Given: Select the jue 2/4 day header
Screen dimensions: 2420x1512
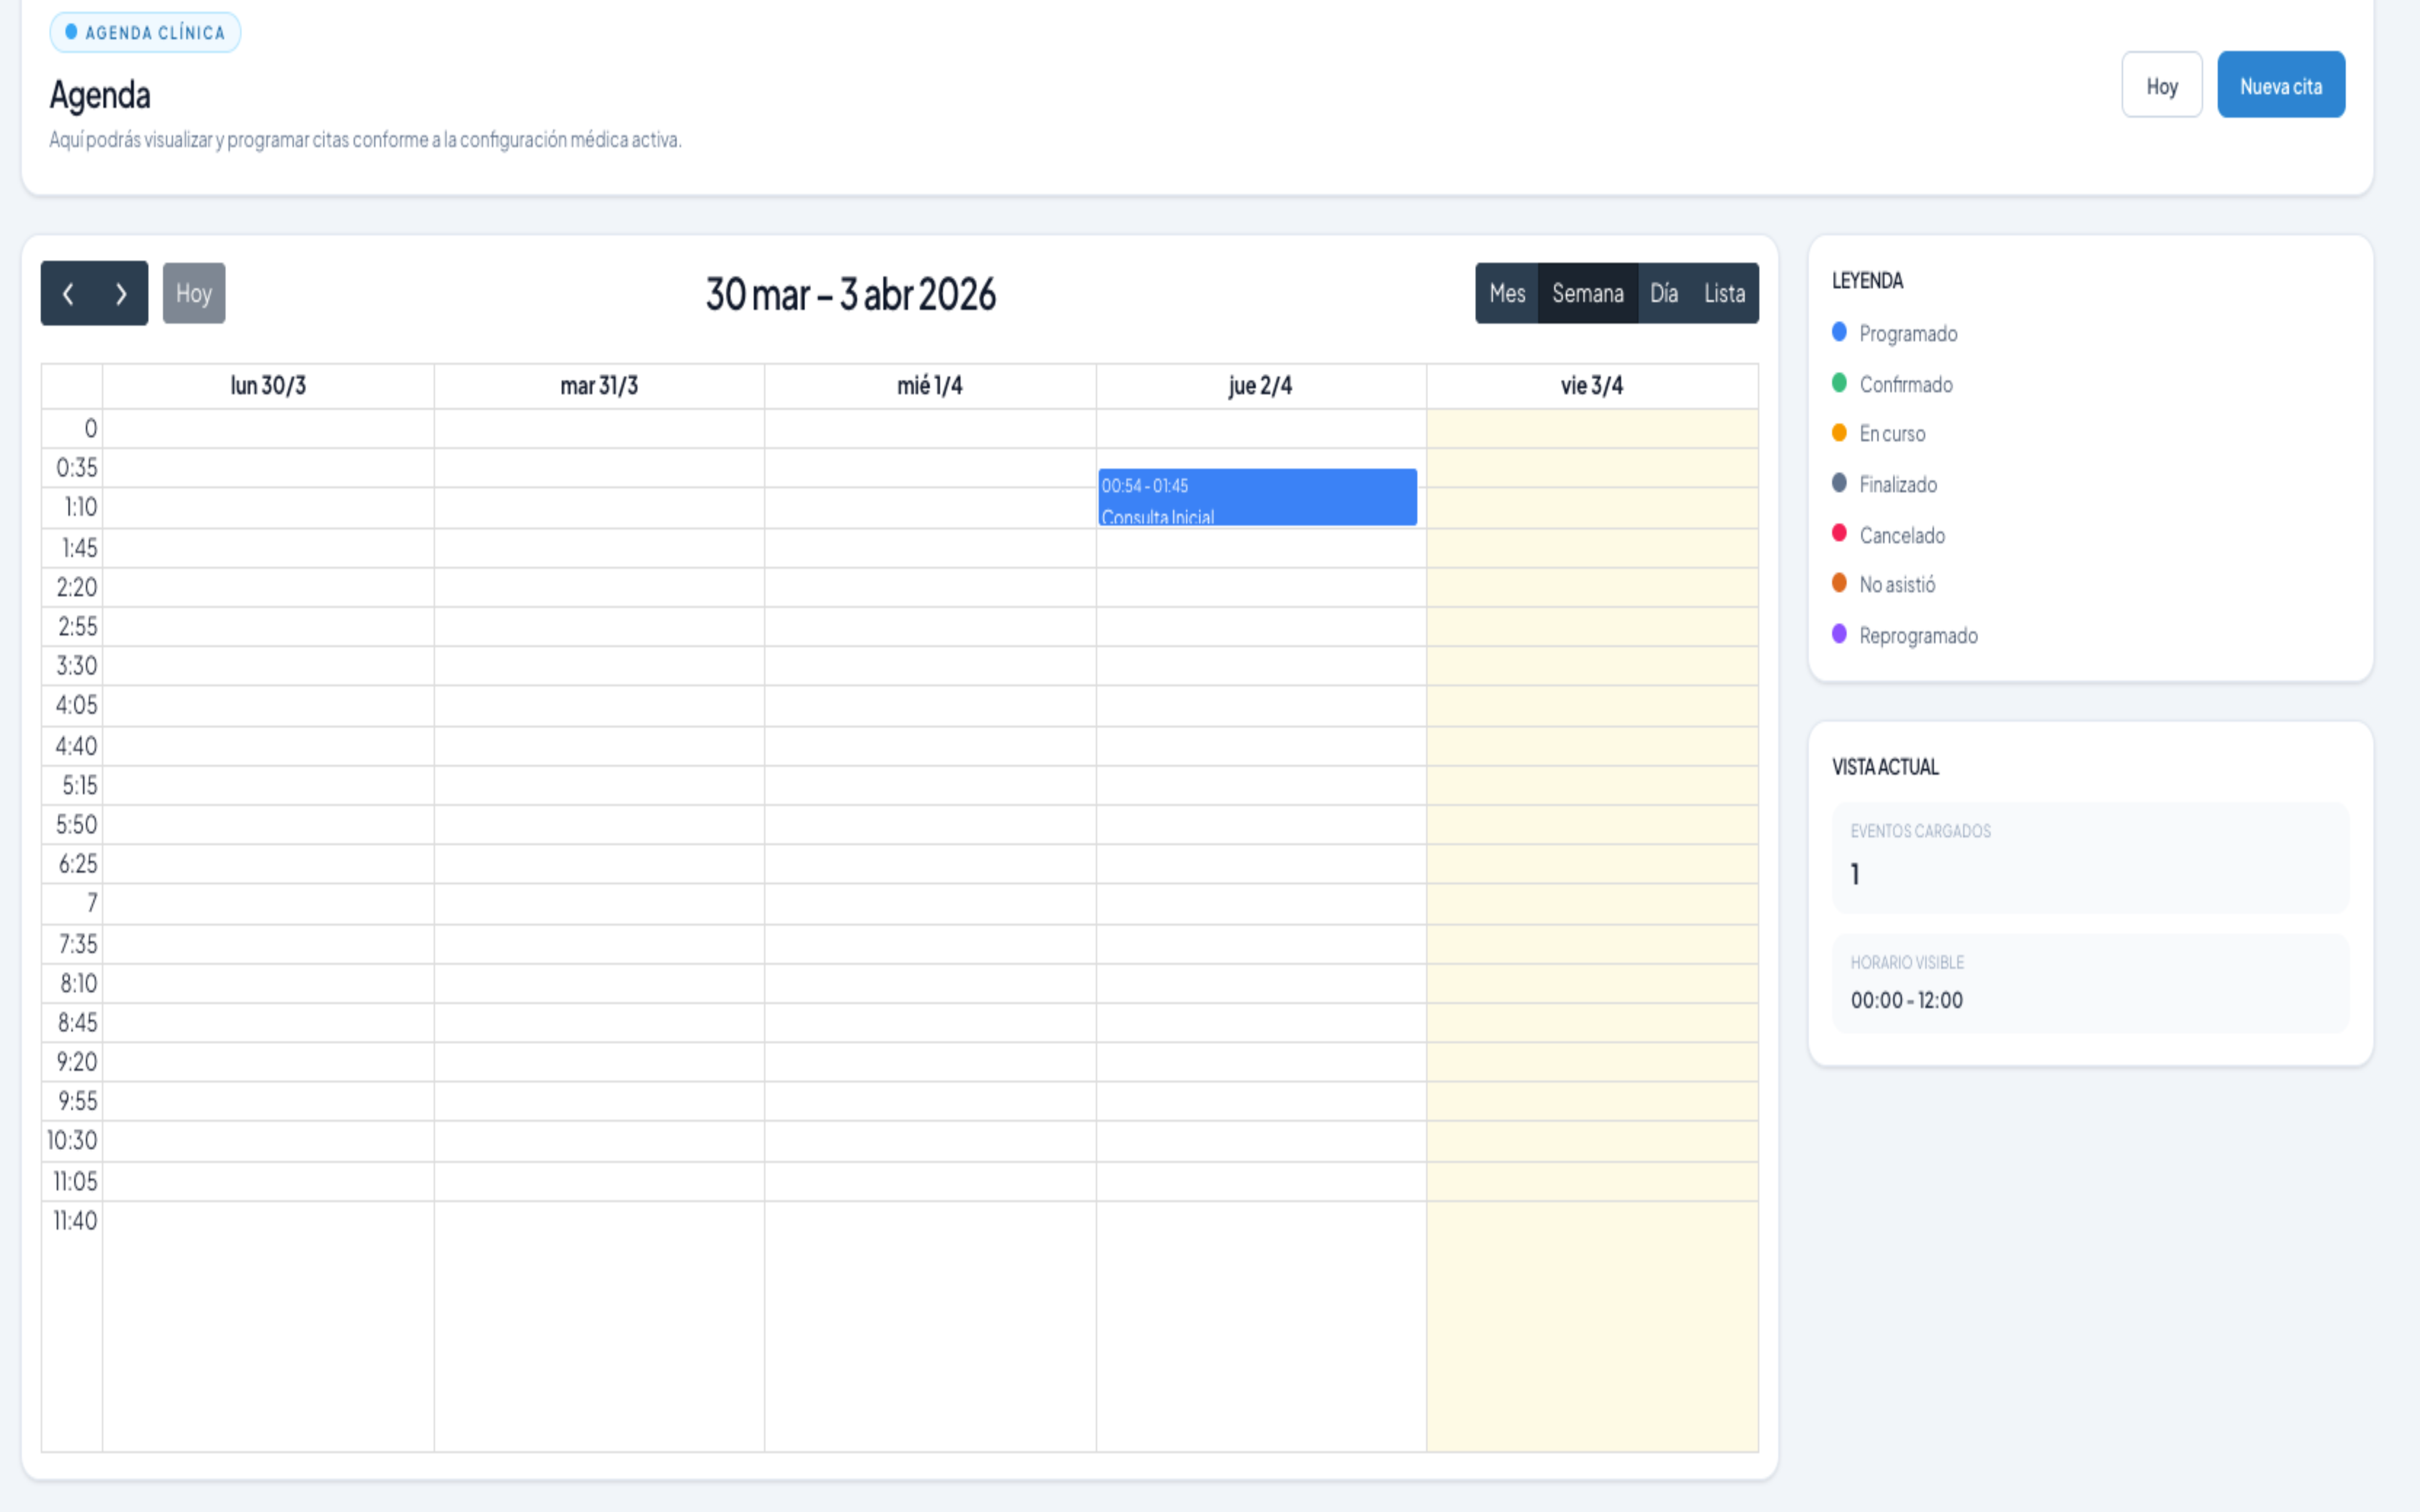Looking at the screenshot, I should click(x=1260, y=386).
